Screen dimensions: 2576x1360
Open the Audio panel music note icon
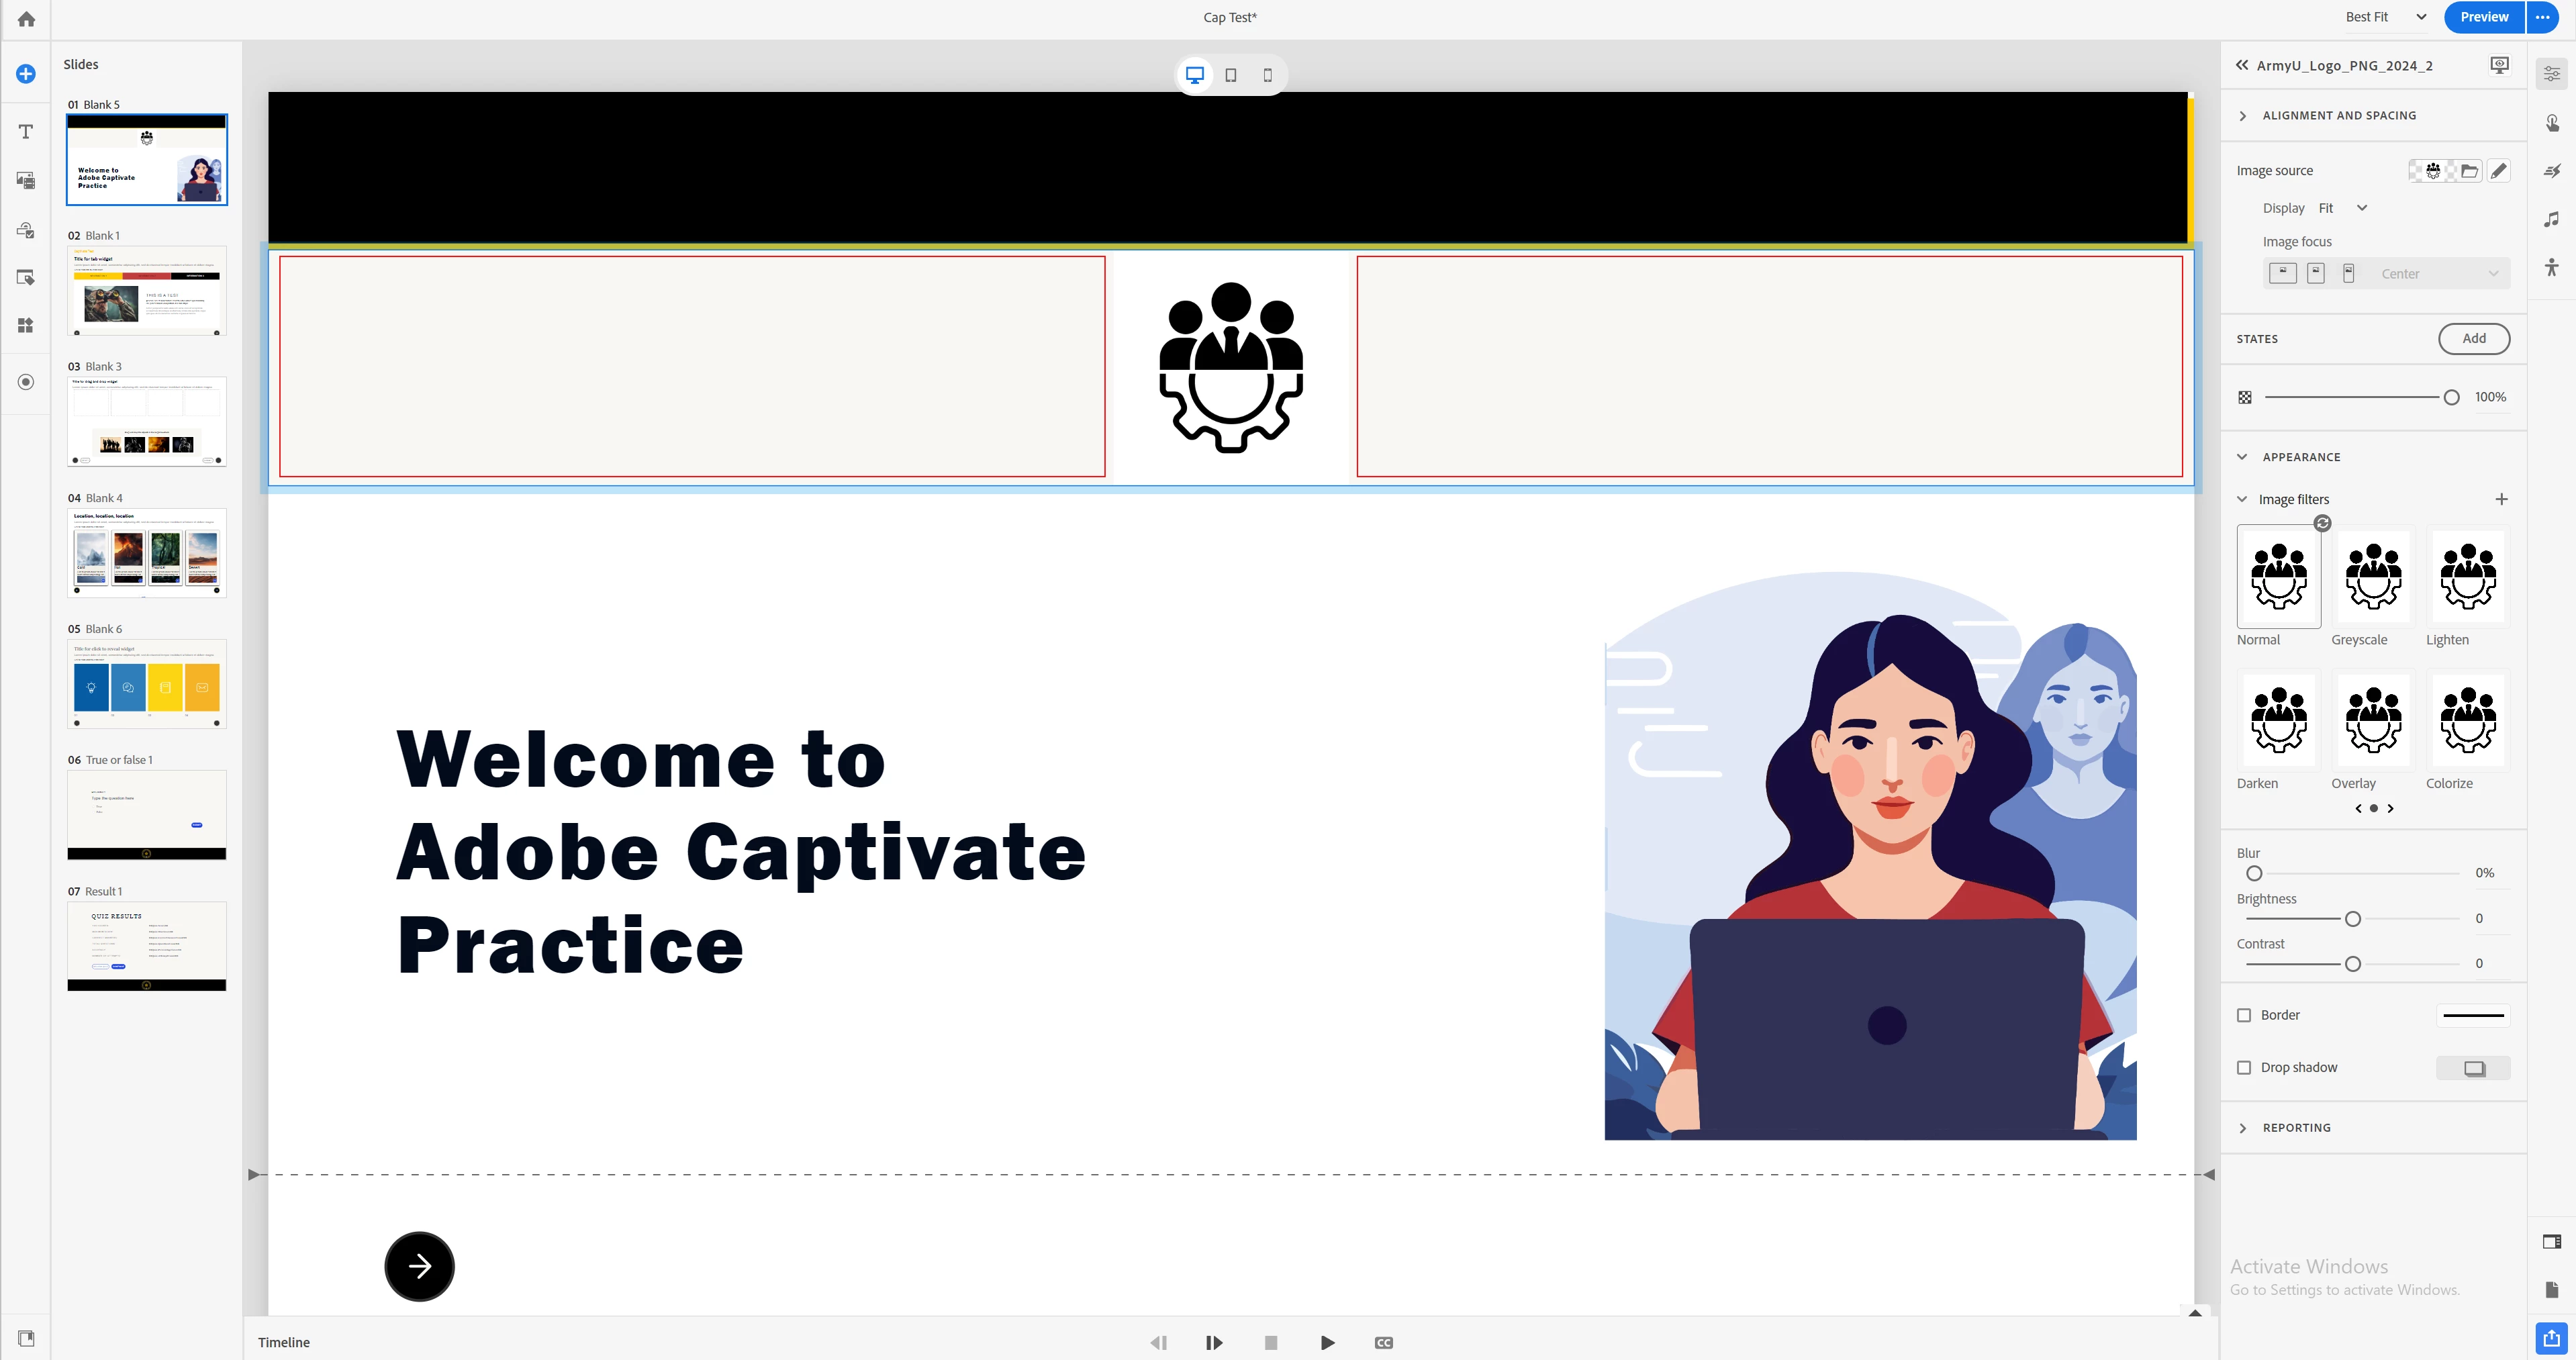click(2552, 220)
